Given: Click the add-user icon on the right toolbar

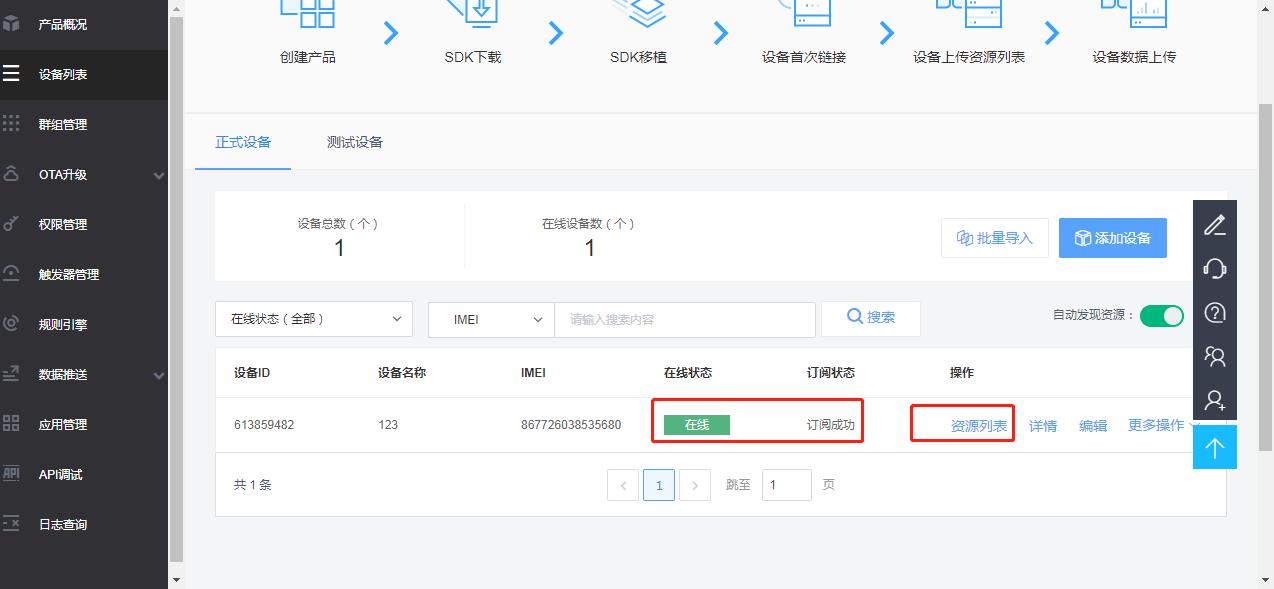Looking at the screenshot, I should [x=1214, y=399].
